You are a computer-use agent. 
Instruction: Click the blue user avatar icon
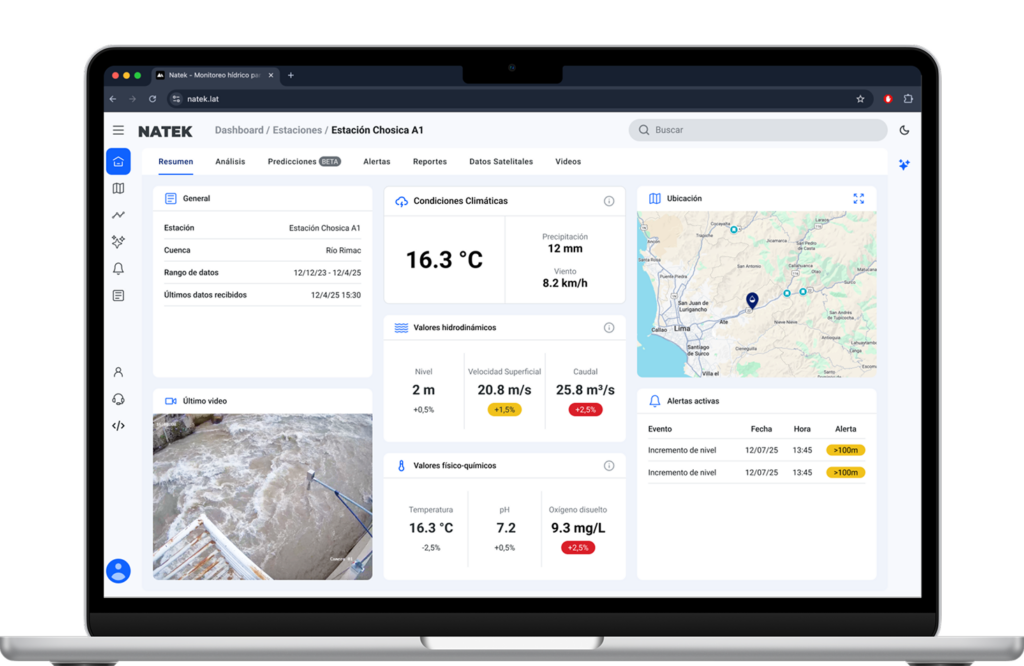[118, 571]
